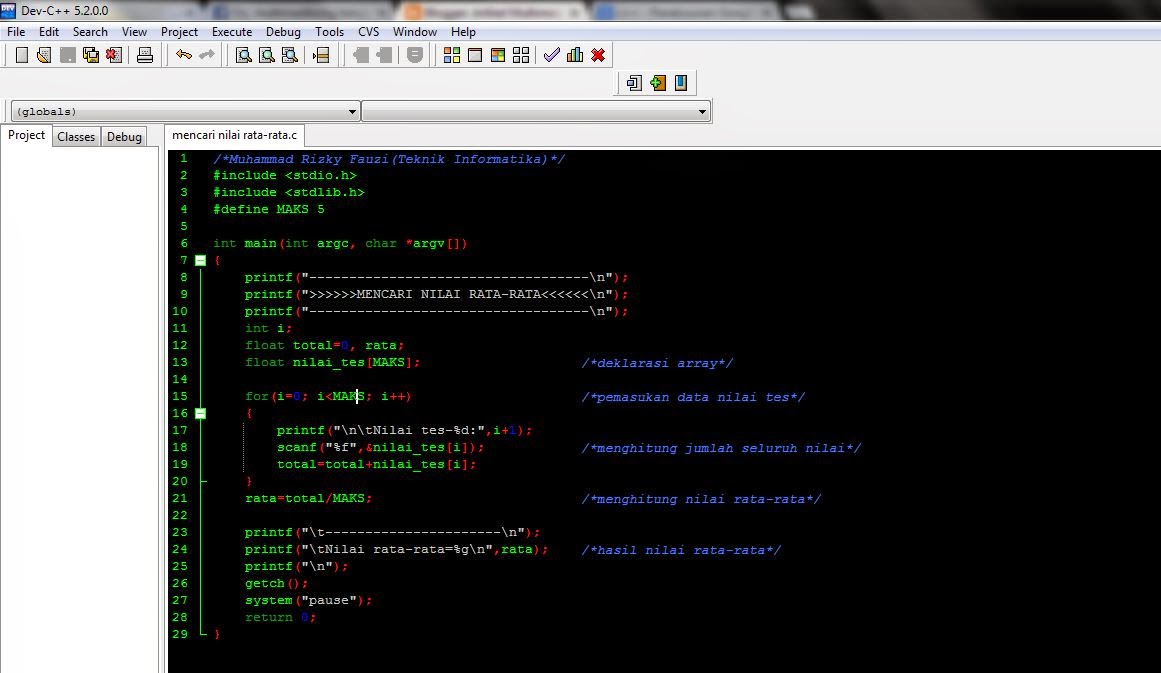Image resolution: width=1161 pixels, height=673 pixels.
Task: Open the Execute menu
Action: (232, 31)
